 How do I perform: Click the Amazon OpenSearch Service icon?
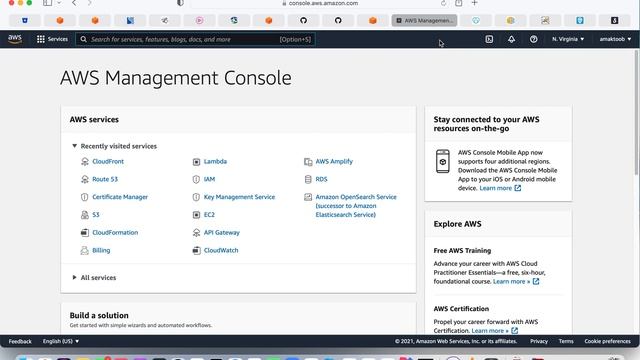tap(308, 197)
